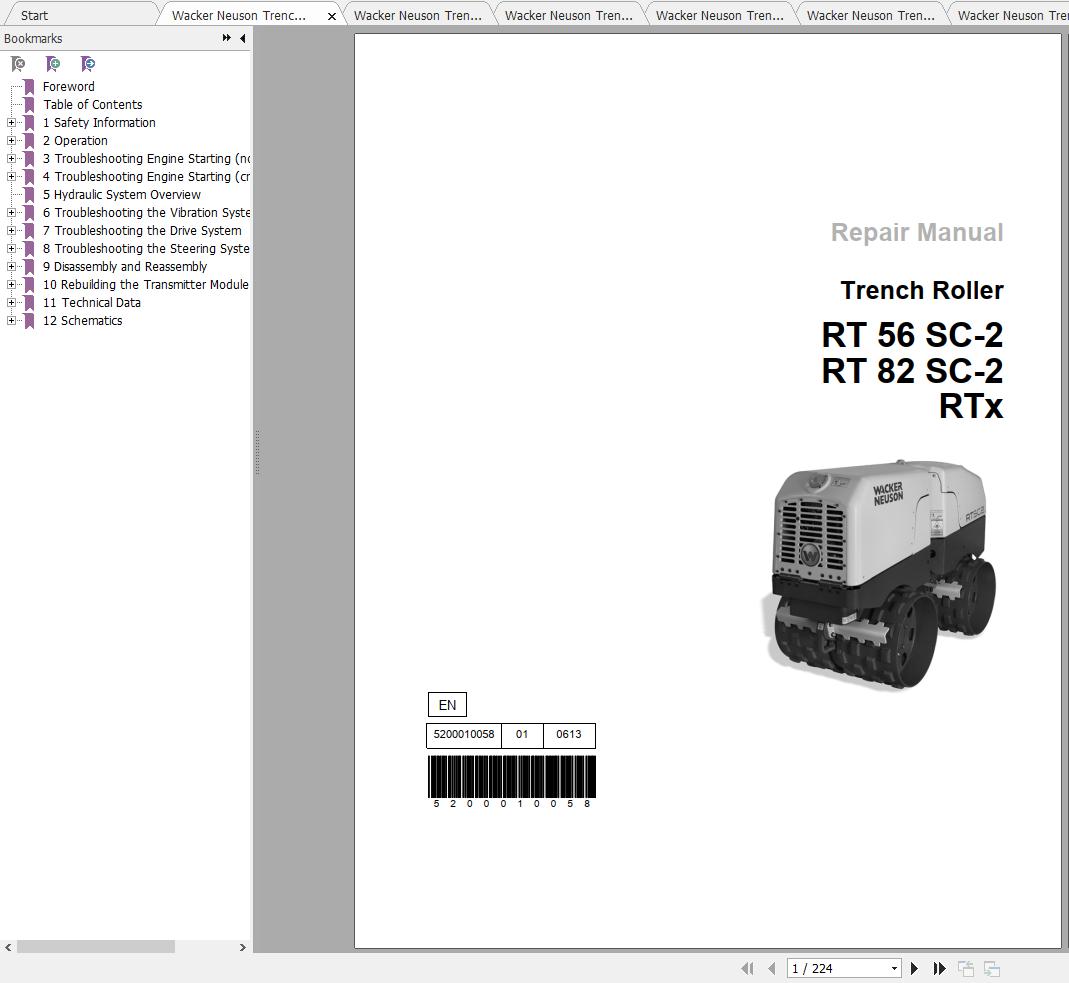This screenshot has width=1069, height=983.
Task: Click the add new bookmark icon
Action: click(53, 64)
